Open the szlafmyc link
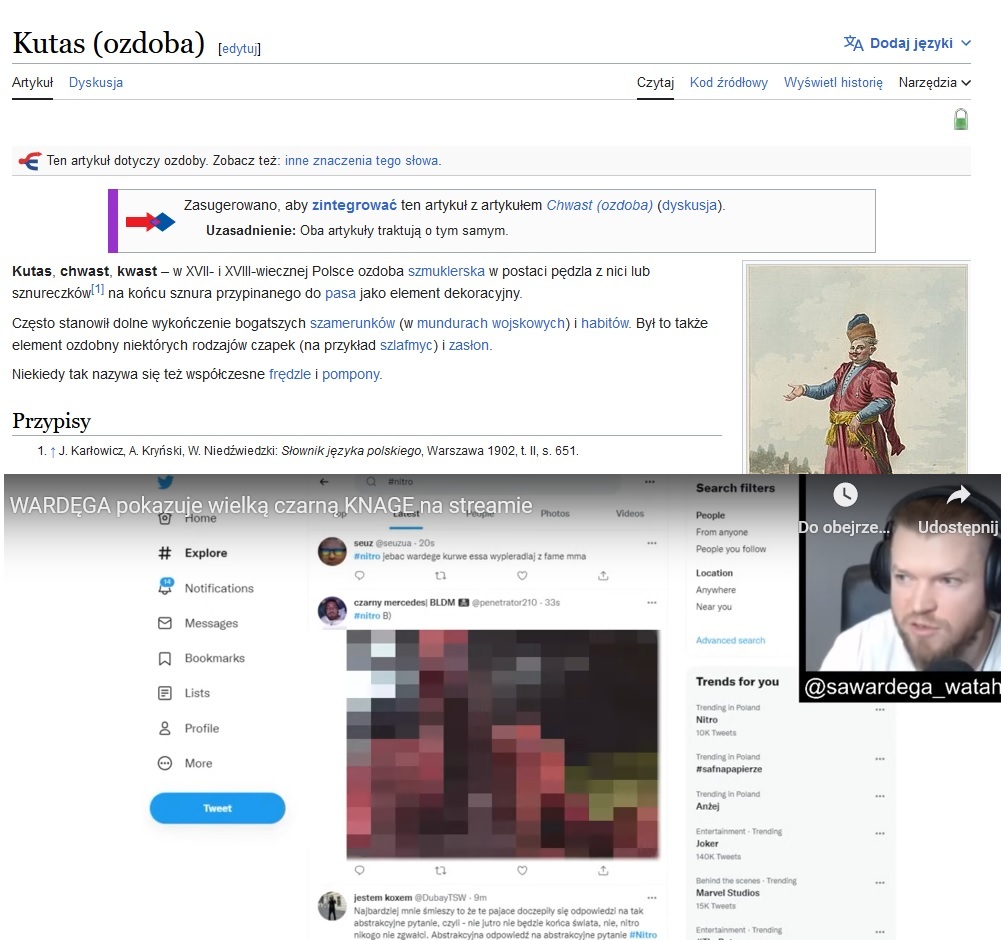Screen dimensions: 1001x940 tap(406, 345)
